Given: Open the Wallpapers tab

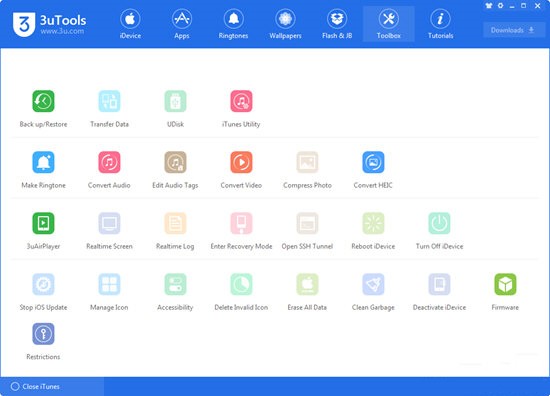Looking at the screenshot, I should pos(285,24).
